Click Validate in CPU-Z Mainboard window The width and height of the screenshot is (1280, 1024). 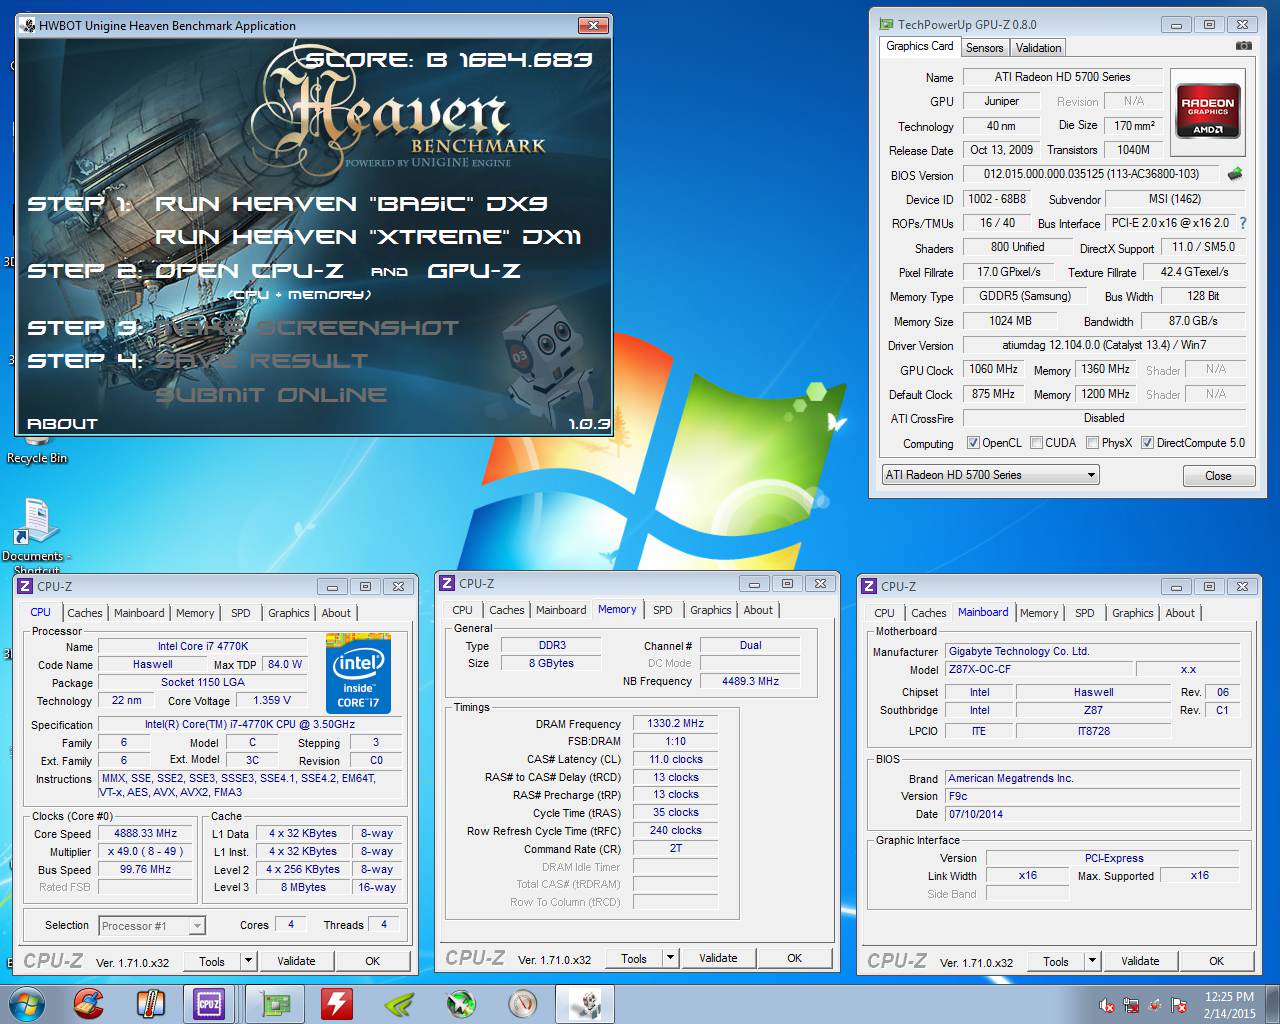click(1140, 961)
